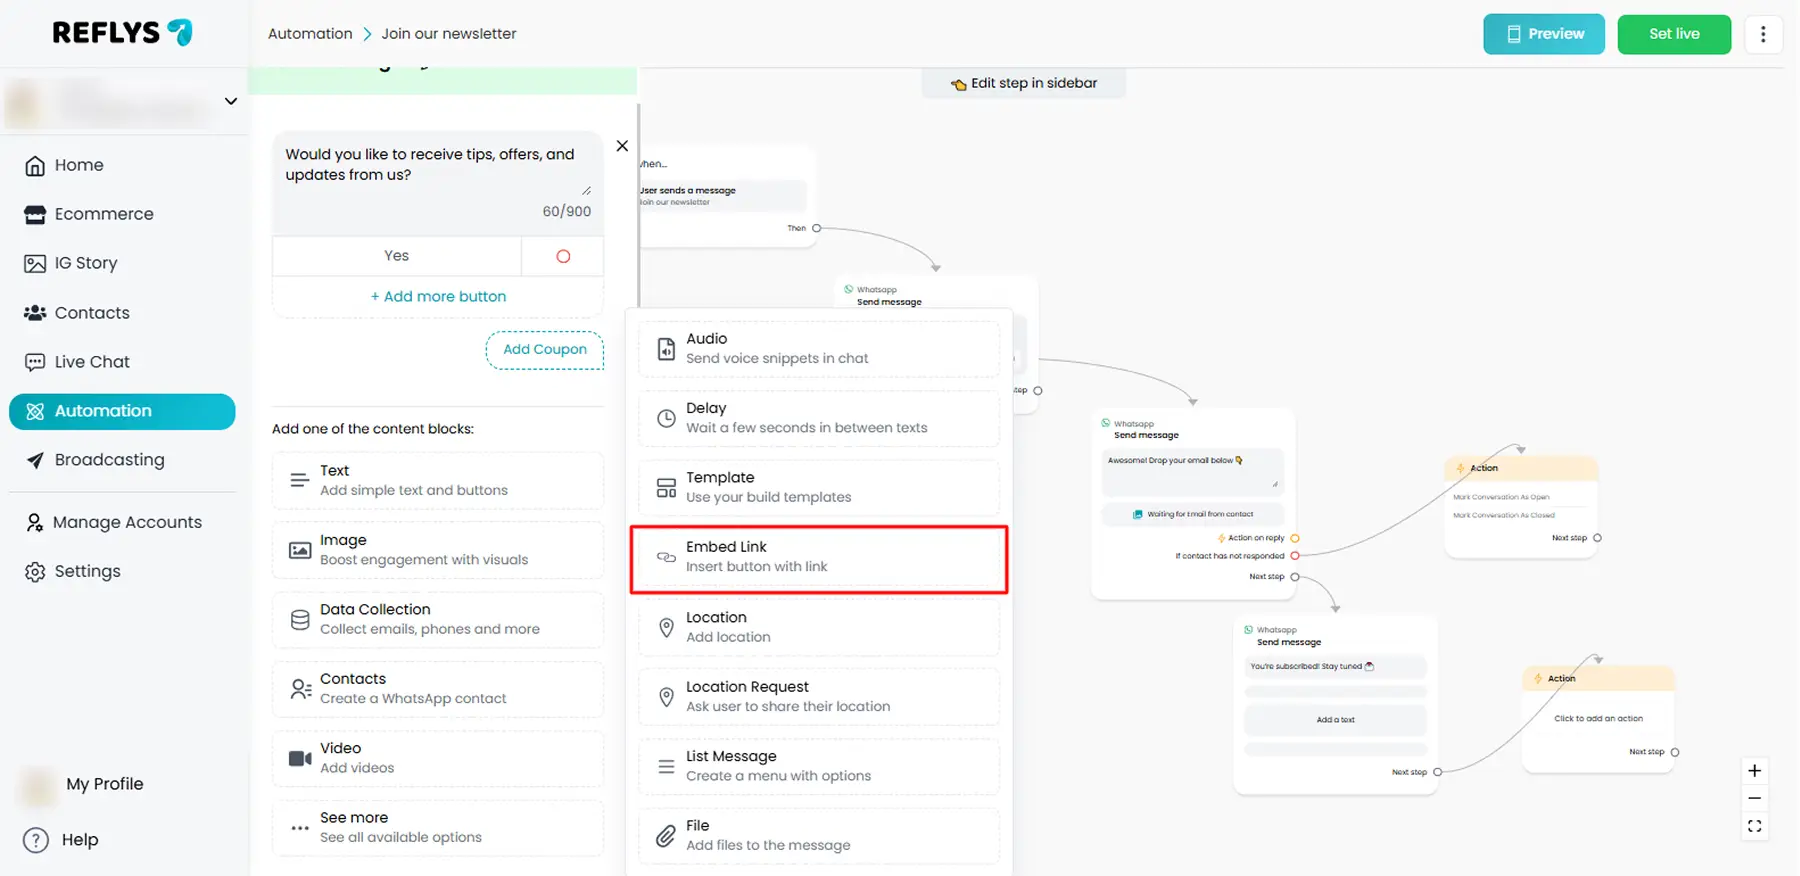Viewport: 1800px width, 876px height.
Task: Click the zoom in plus icon
Action: [x=1754, y=771]
